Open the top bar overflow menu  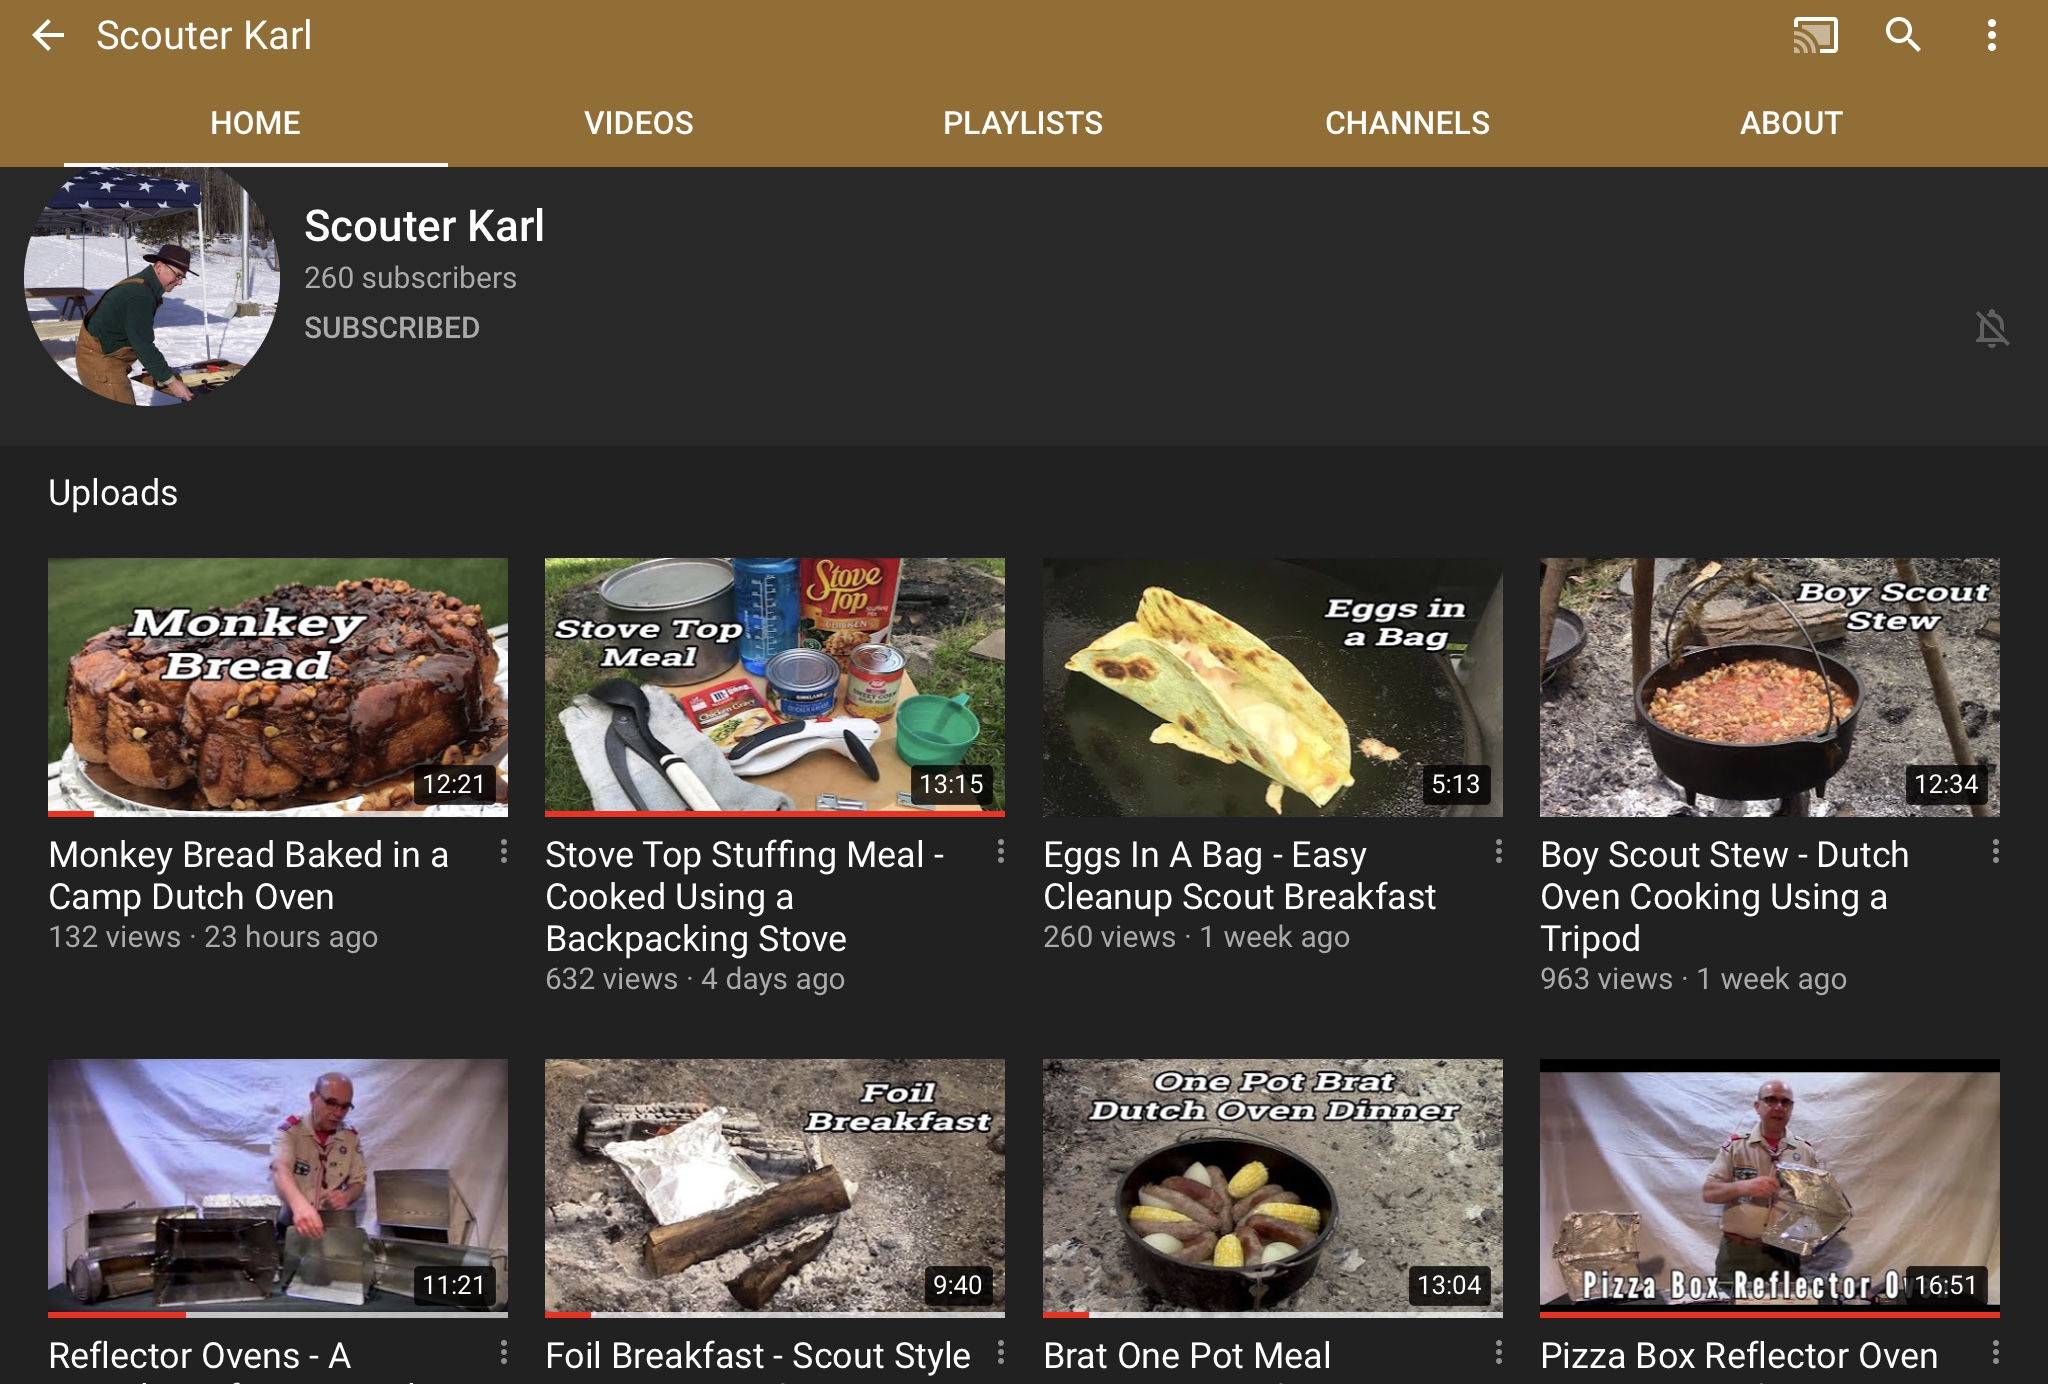1991,36
